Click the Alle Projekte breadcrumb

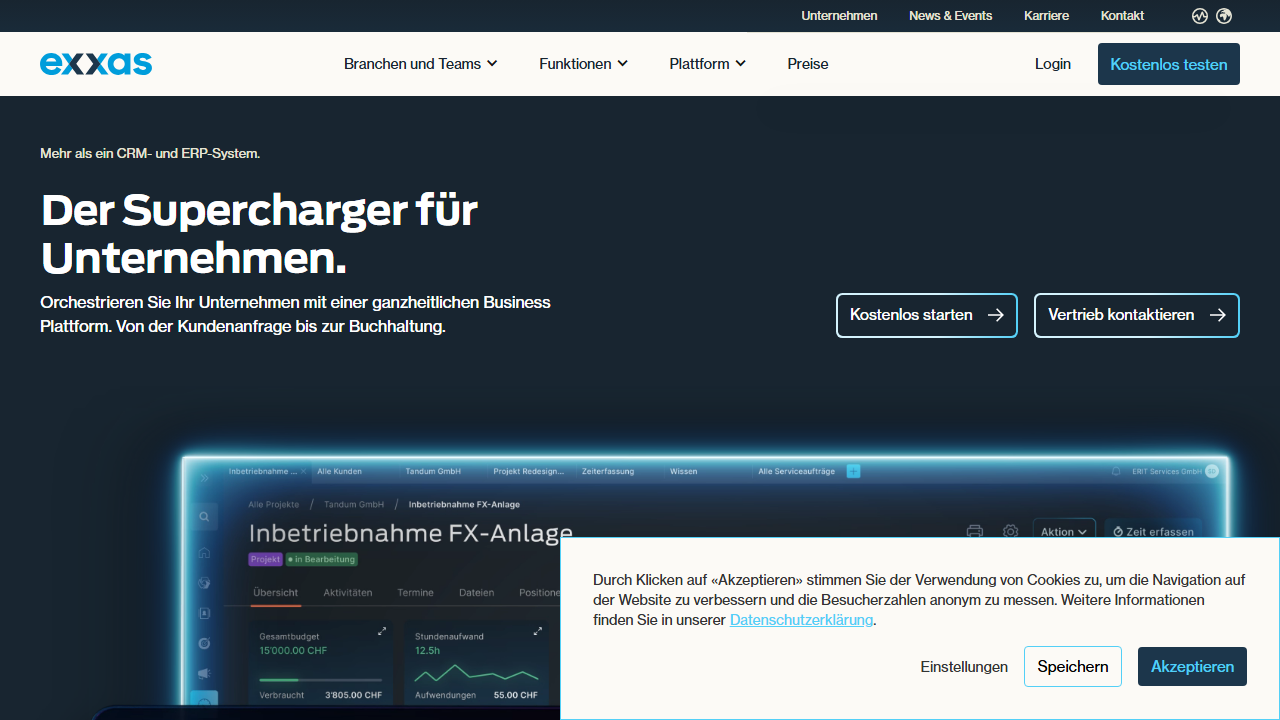(273, 505)
